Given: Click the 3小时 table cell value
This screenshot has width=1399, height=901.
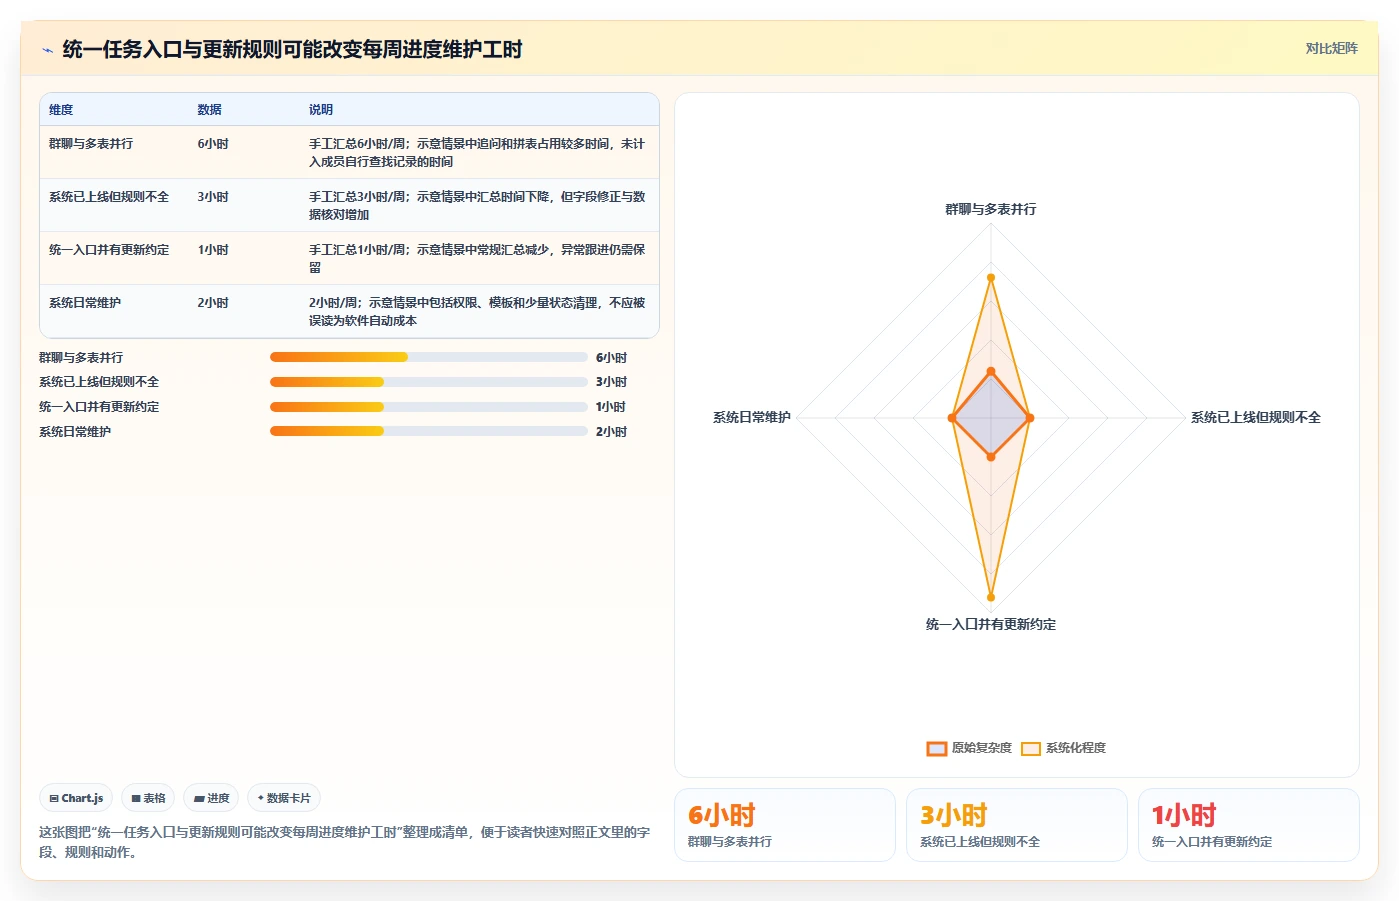Looking at the screenshot, I should pos(213,197).
